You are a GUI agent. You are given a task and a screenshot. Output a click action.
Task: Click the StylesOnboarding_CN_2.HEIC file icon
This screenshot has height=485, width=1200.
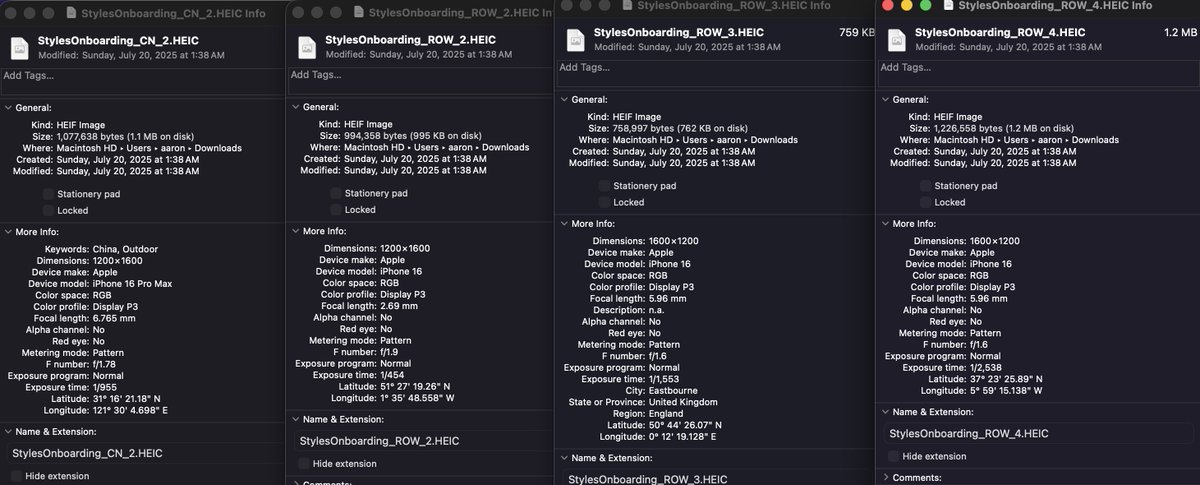coord(19,48)
